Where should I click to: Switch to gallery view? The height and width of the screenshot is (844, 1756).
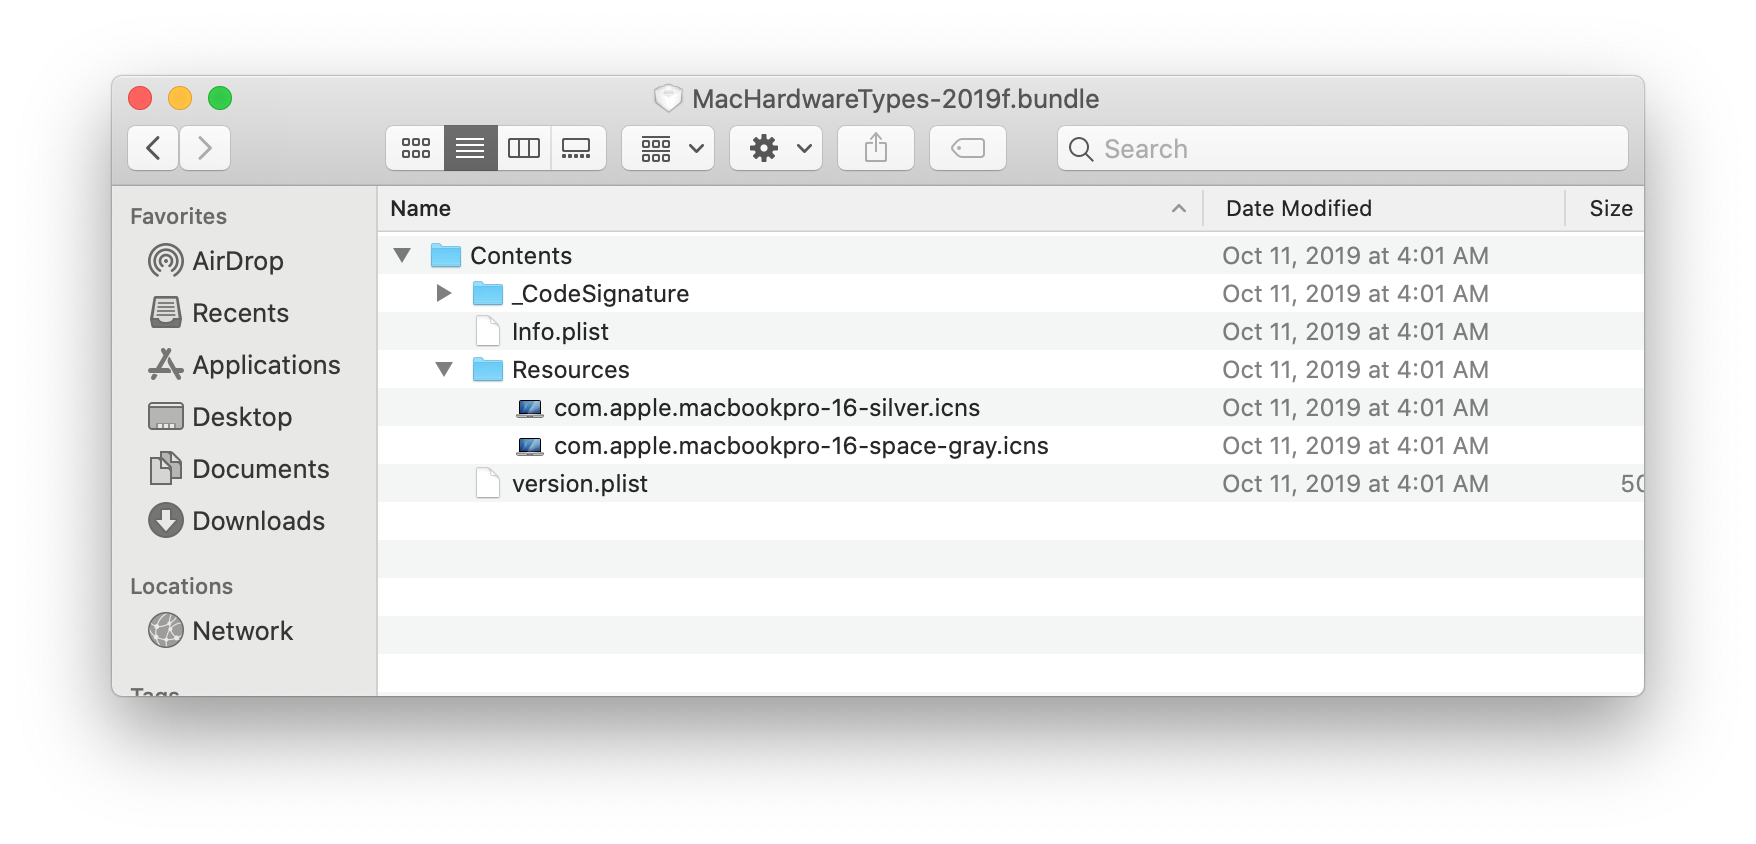[577, 149]
